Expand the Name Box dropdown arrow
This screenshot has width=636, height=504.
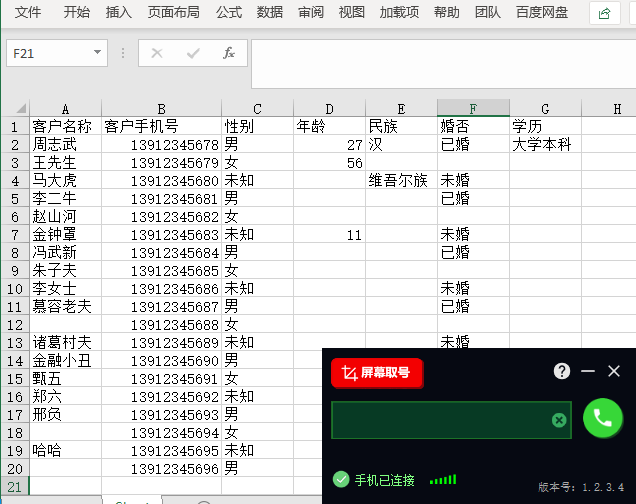(x=97, y=53)
